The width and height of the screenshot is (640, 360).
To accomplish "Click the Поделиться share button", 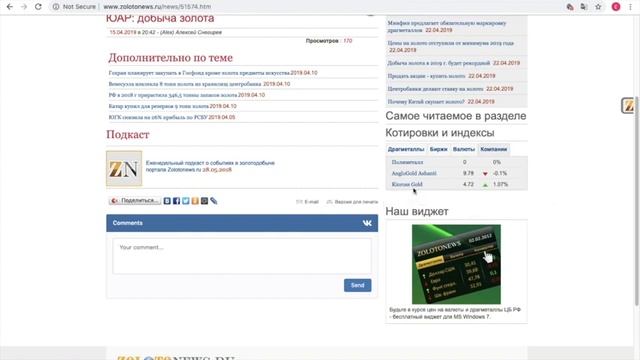I will [135, 201].
